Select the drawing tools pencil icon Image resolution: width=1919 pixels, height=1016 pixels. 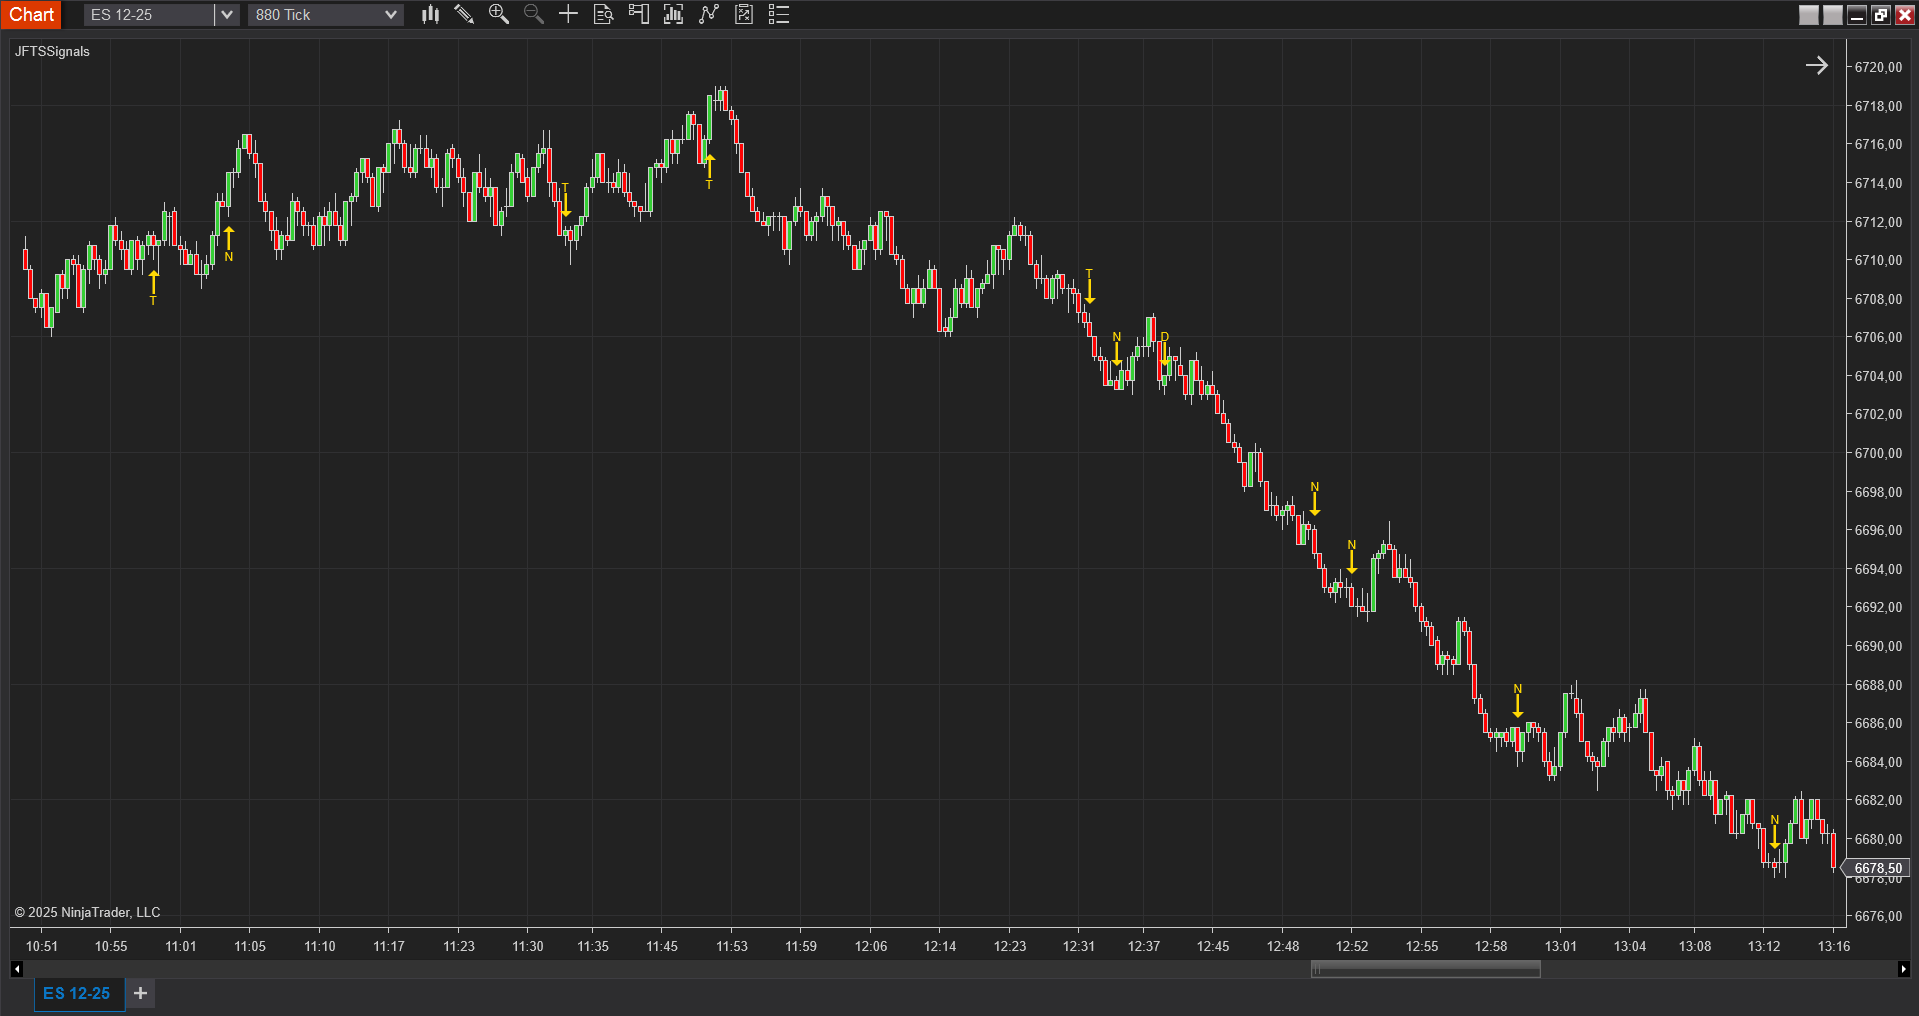pos(464,14)
